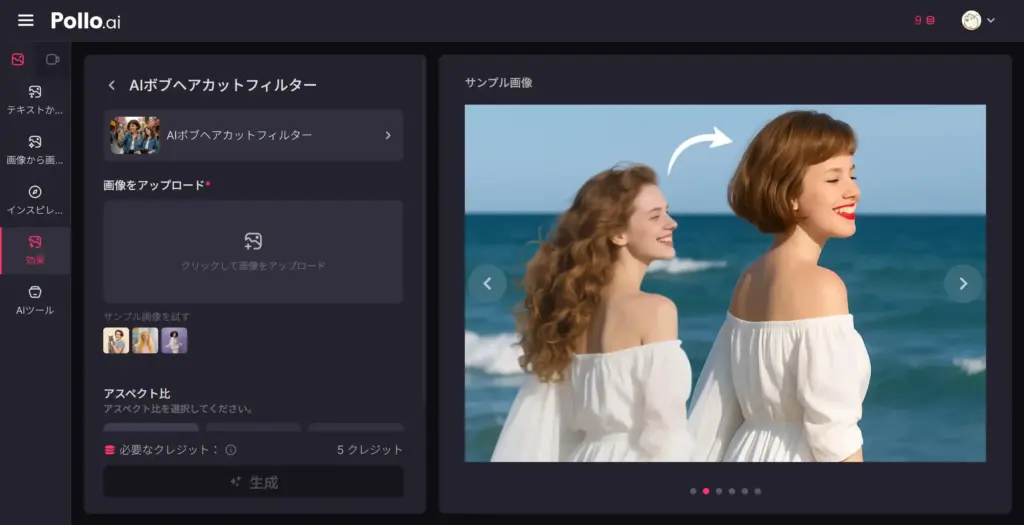This screenshot has width=1024, height=525.
Task: Jump to the fourth carousel dot
Action: [732, 491]
